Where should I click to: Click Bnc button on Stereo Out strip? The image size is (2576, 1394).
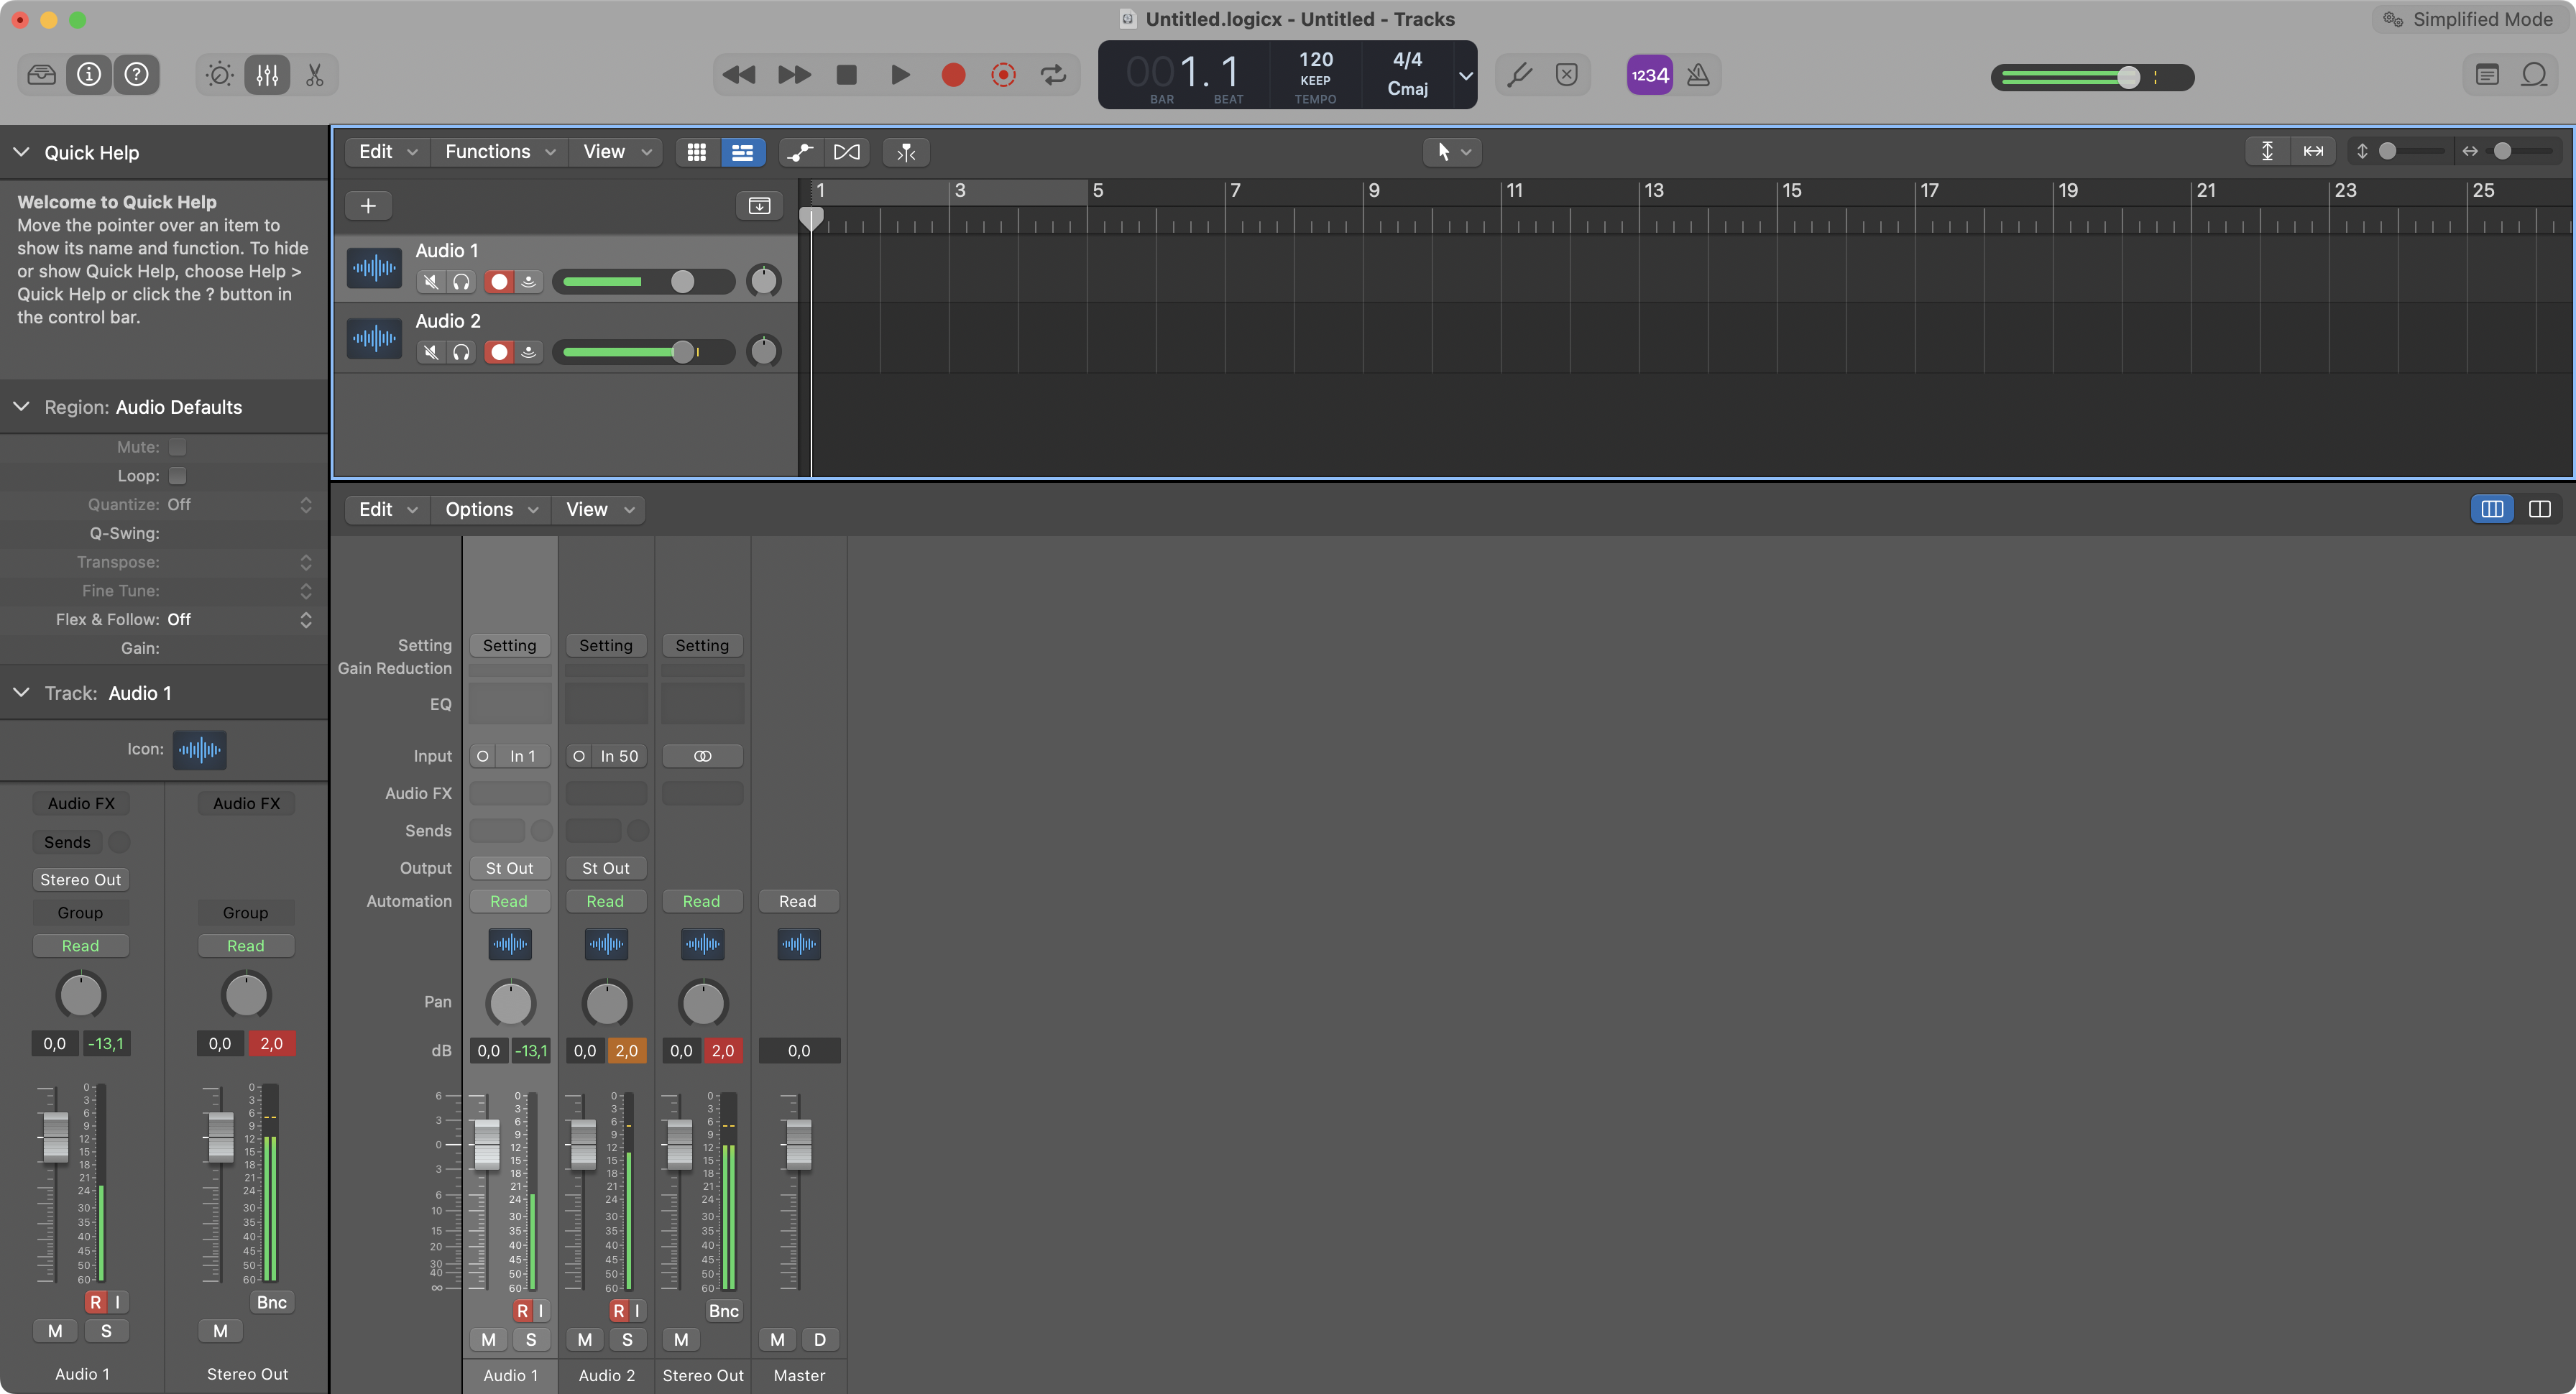point(723,1311)
